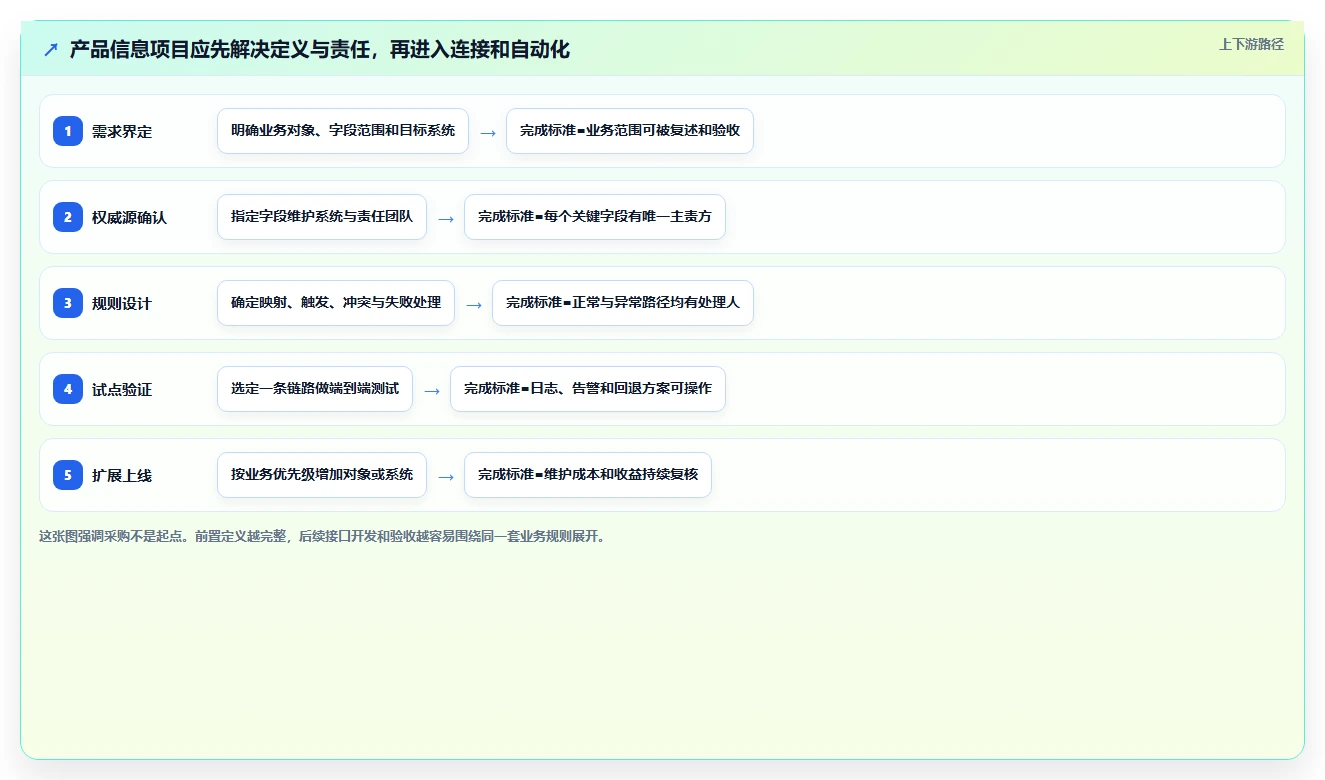Image resolution: width=1325 pixels, height=780 pixels.
Task: Select the step 4 number badge
Action: click(68, 389)
